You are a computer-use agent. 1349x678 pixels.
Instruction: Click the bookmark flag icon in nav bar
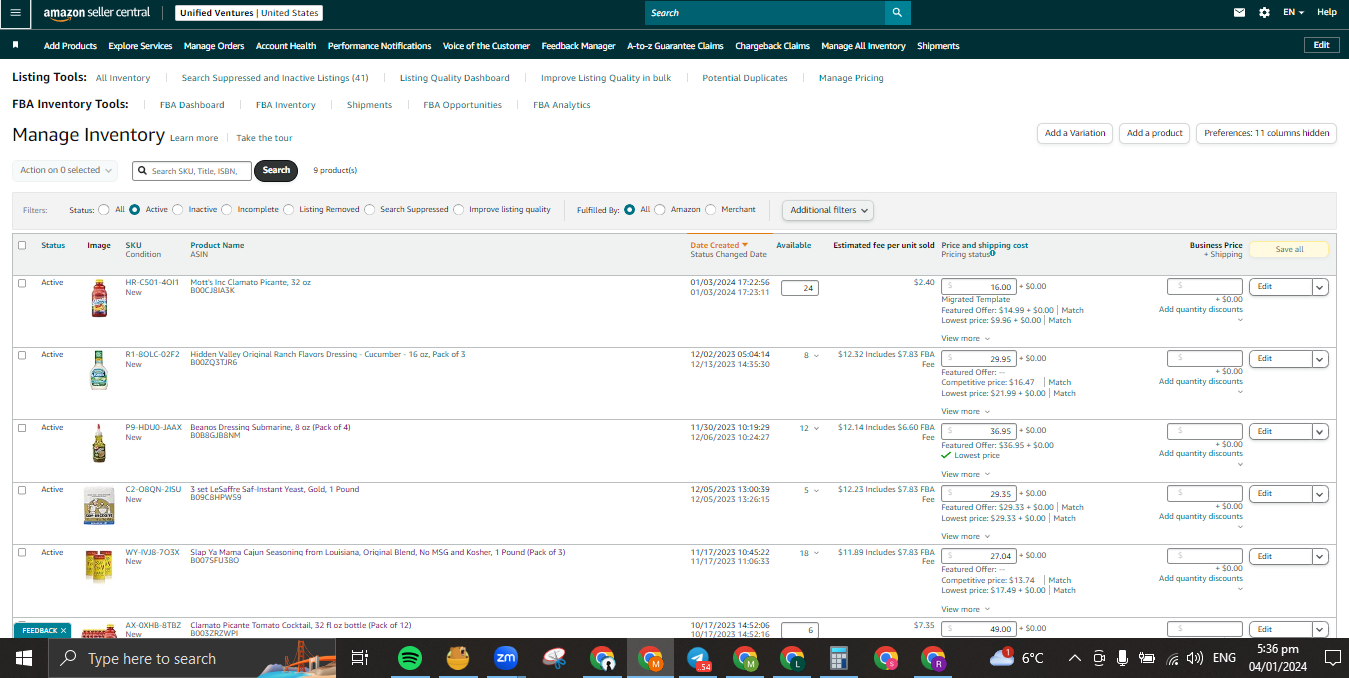16,45
